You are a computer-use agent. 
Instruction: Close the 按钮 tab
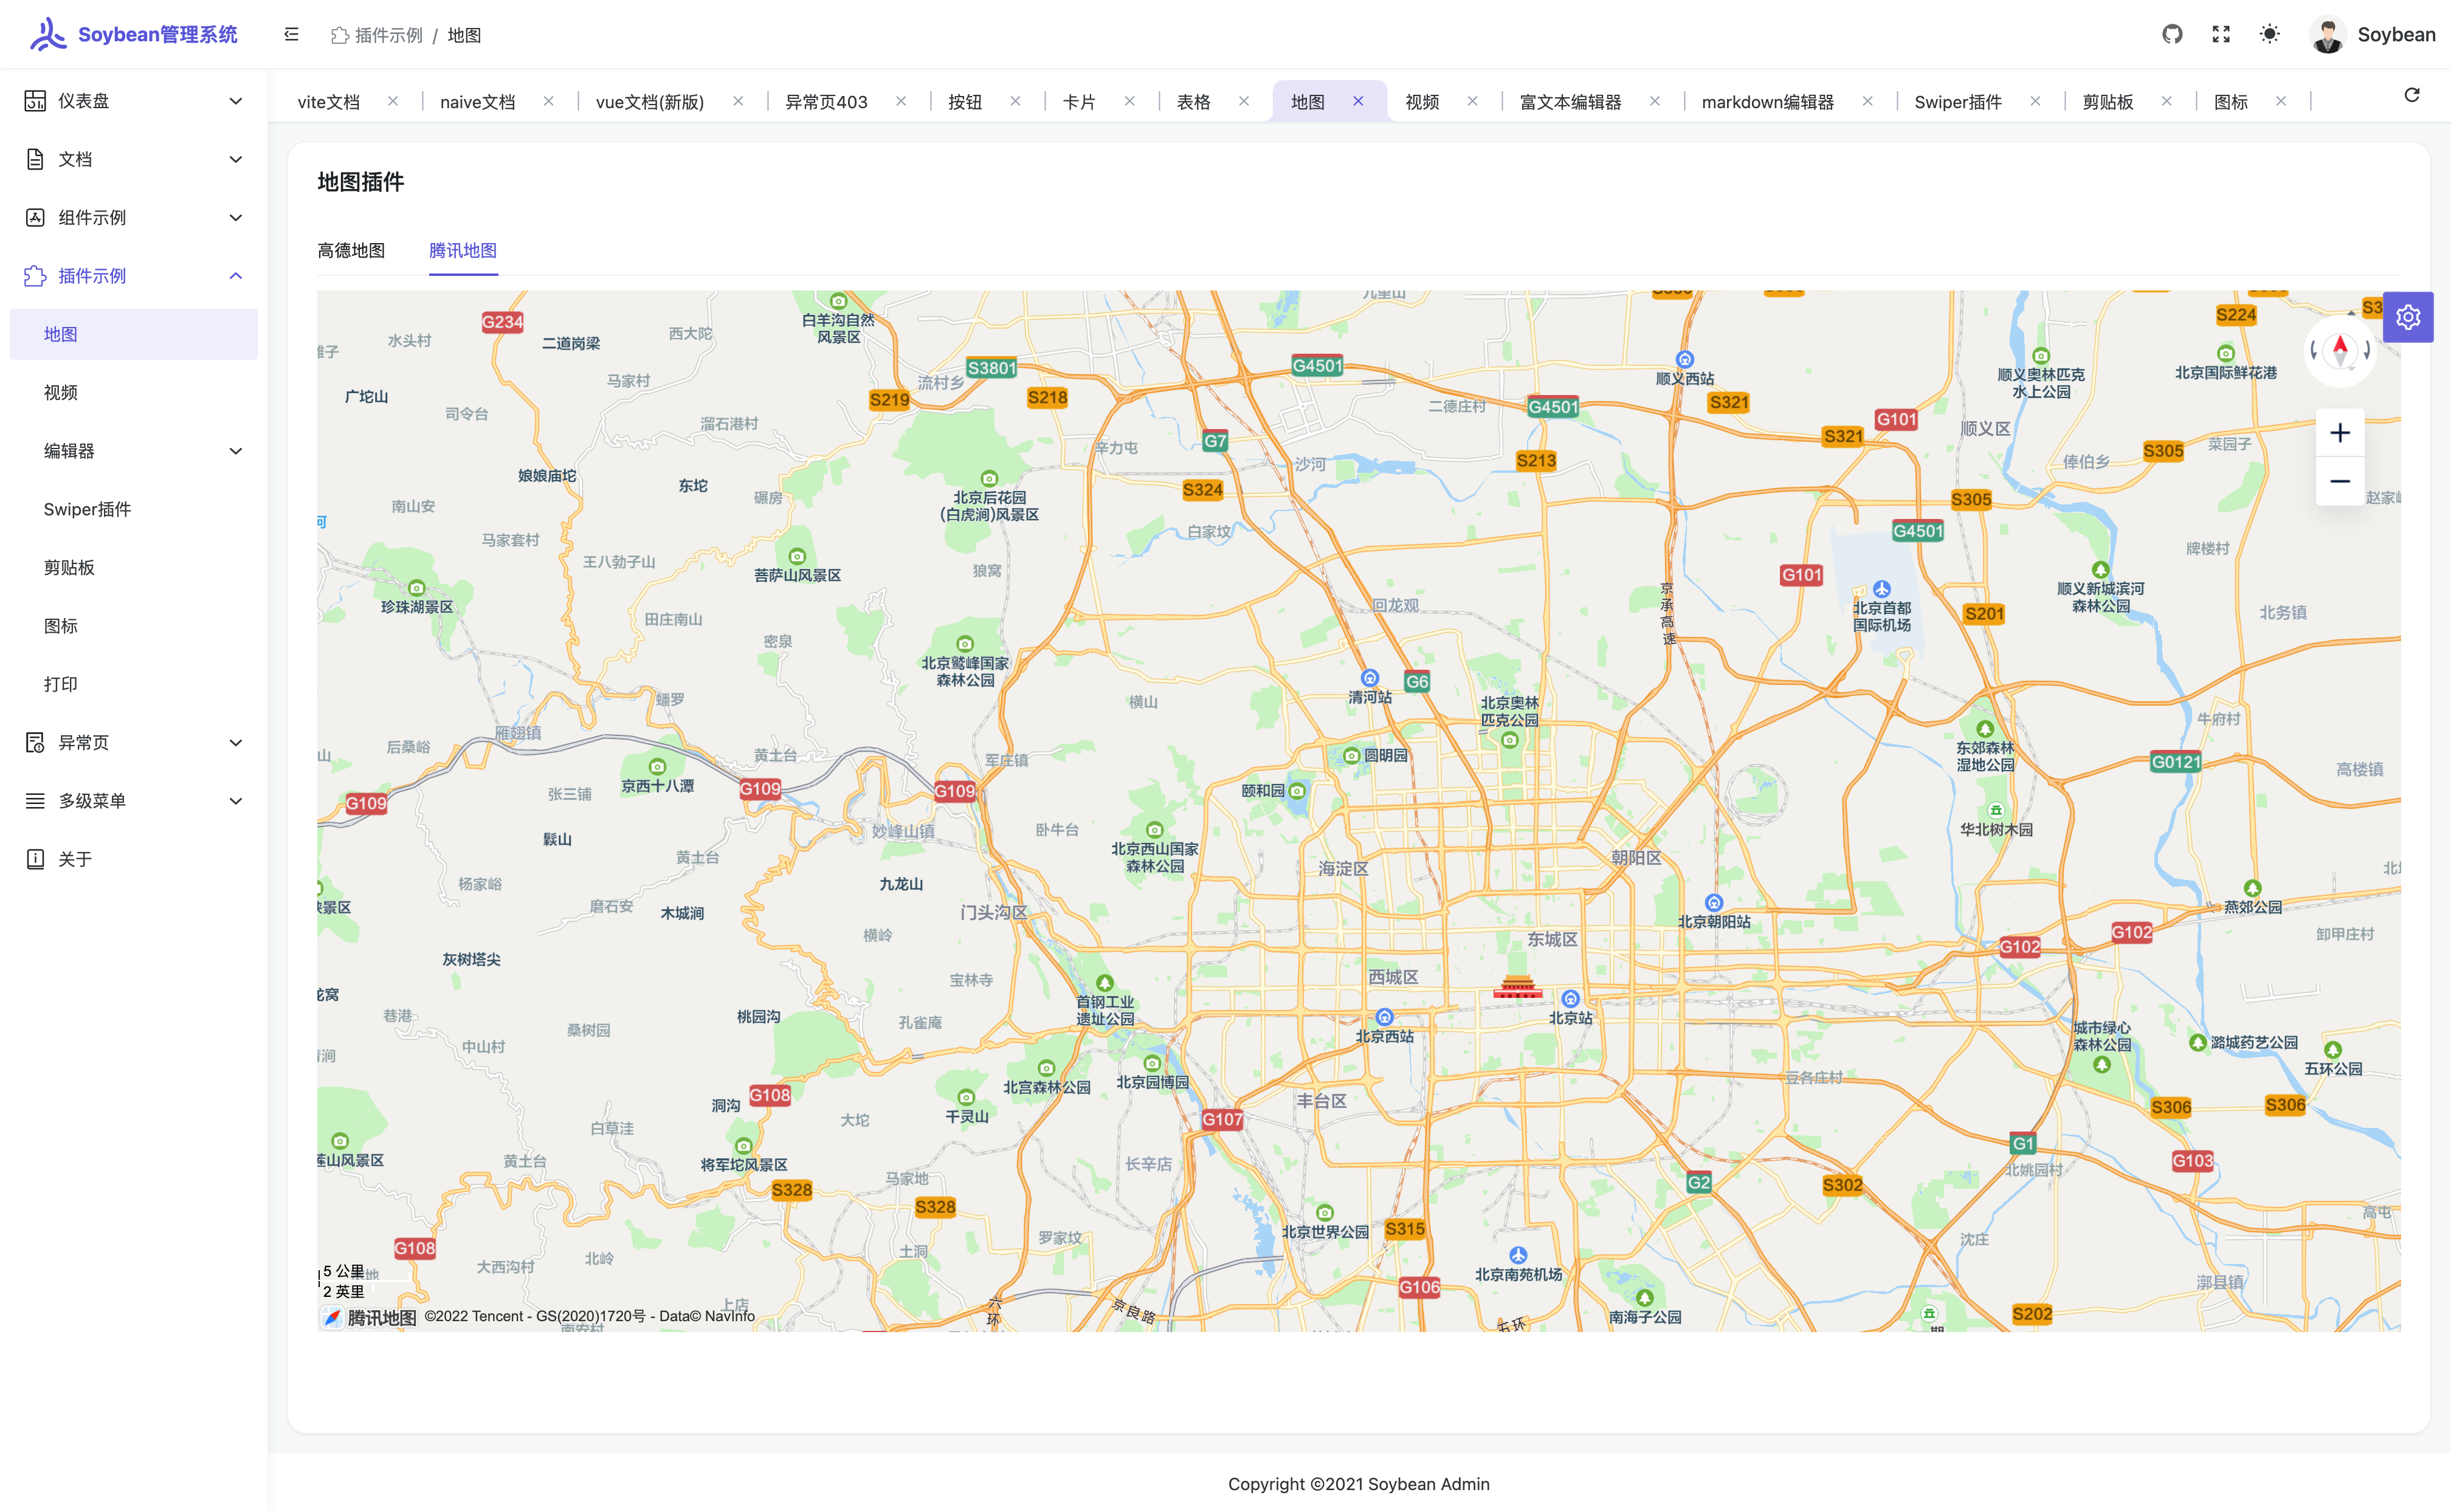coord(1015,101)
